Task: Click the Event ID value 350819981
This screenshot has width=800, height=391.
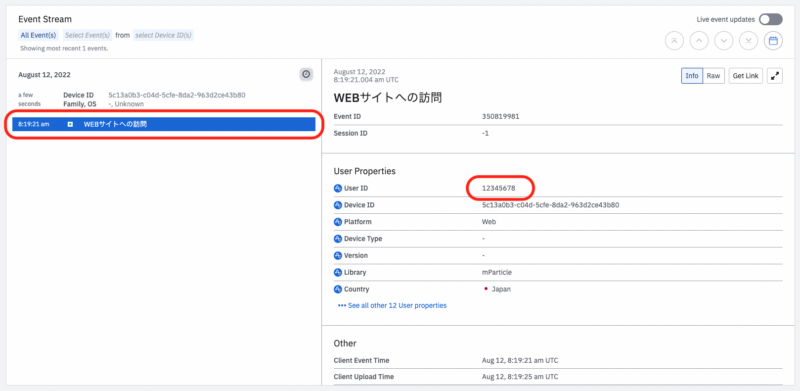Action: coord(501,116)
